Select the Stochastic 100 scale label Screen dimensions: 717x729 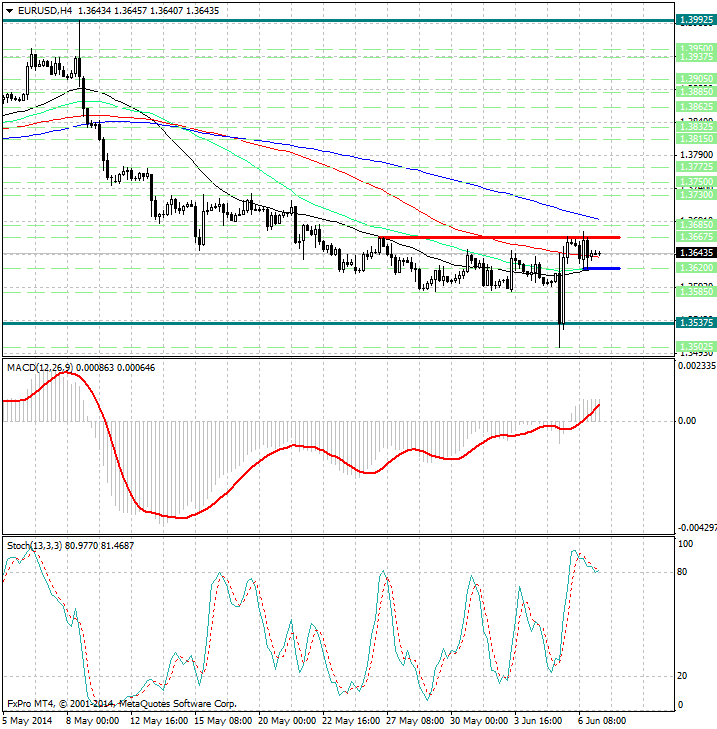click(x=685, y=543)
